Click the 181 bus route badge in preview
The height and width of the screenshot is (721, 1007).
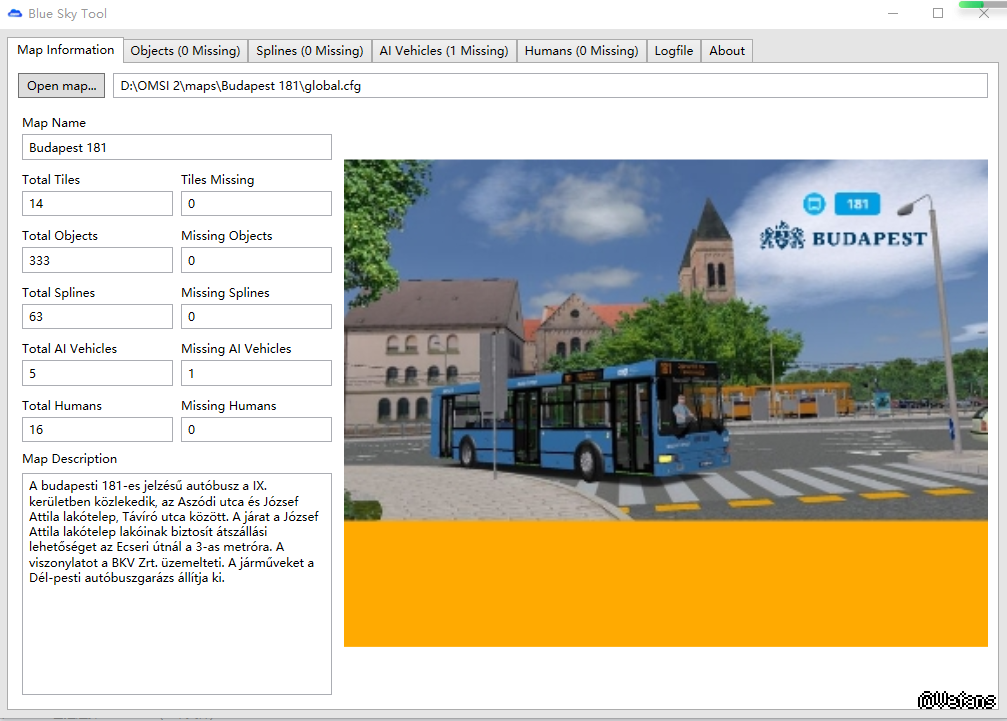856,204
